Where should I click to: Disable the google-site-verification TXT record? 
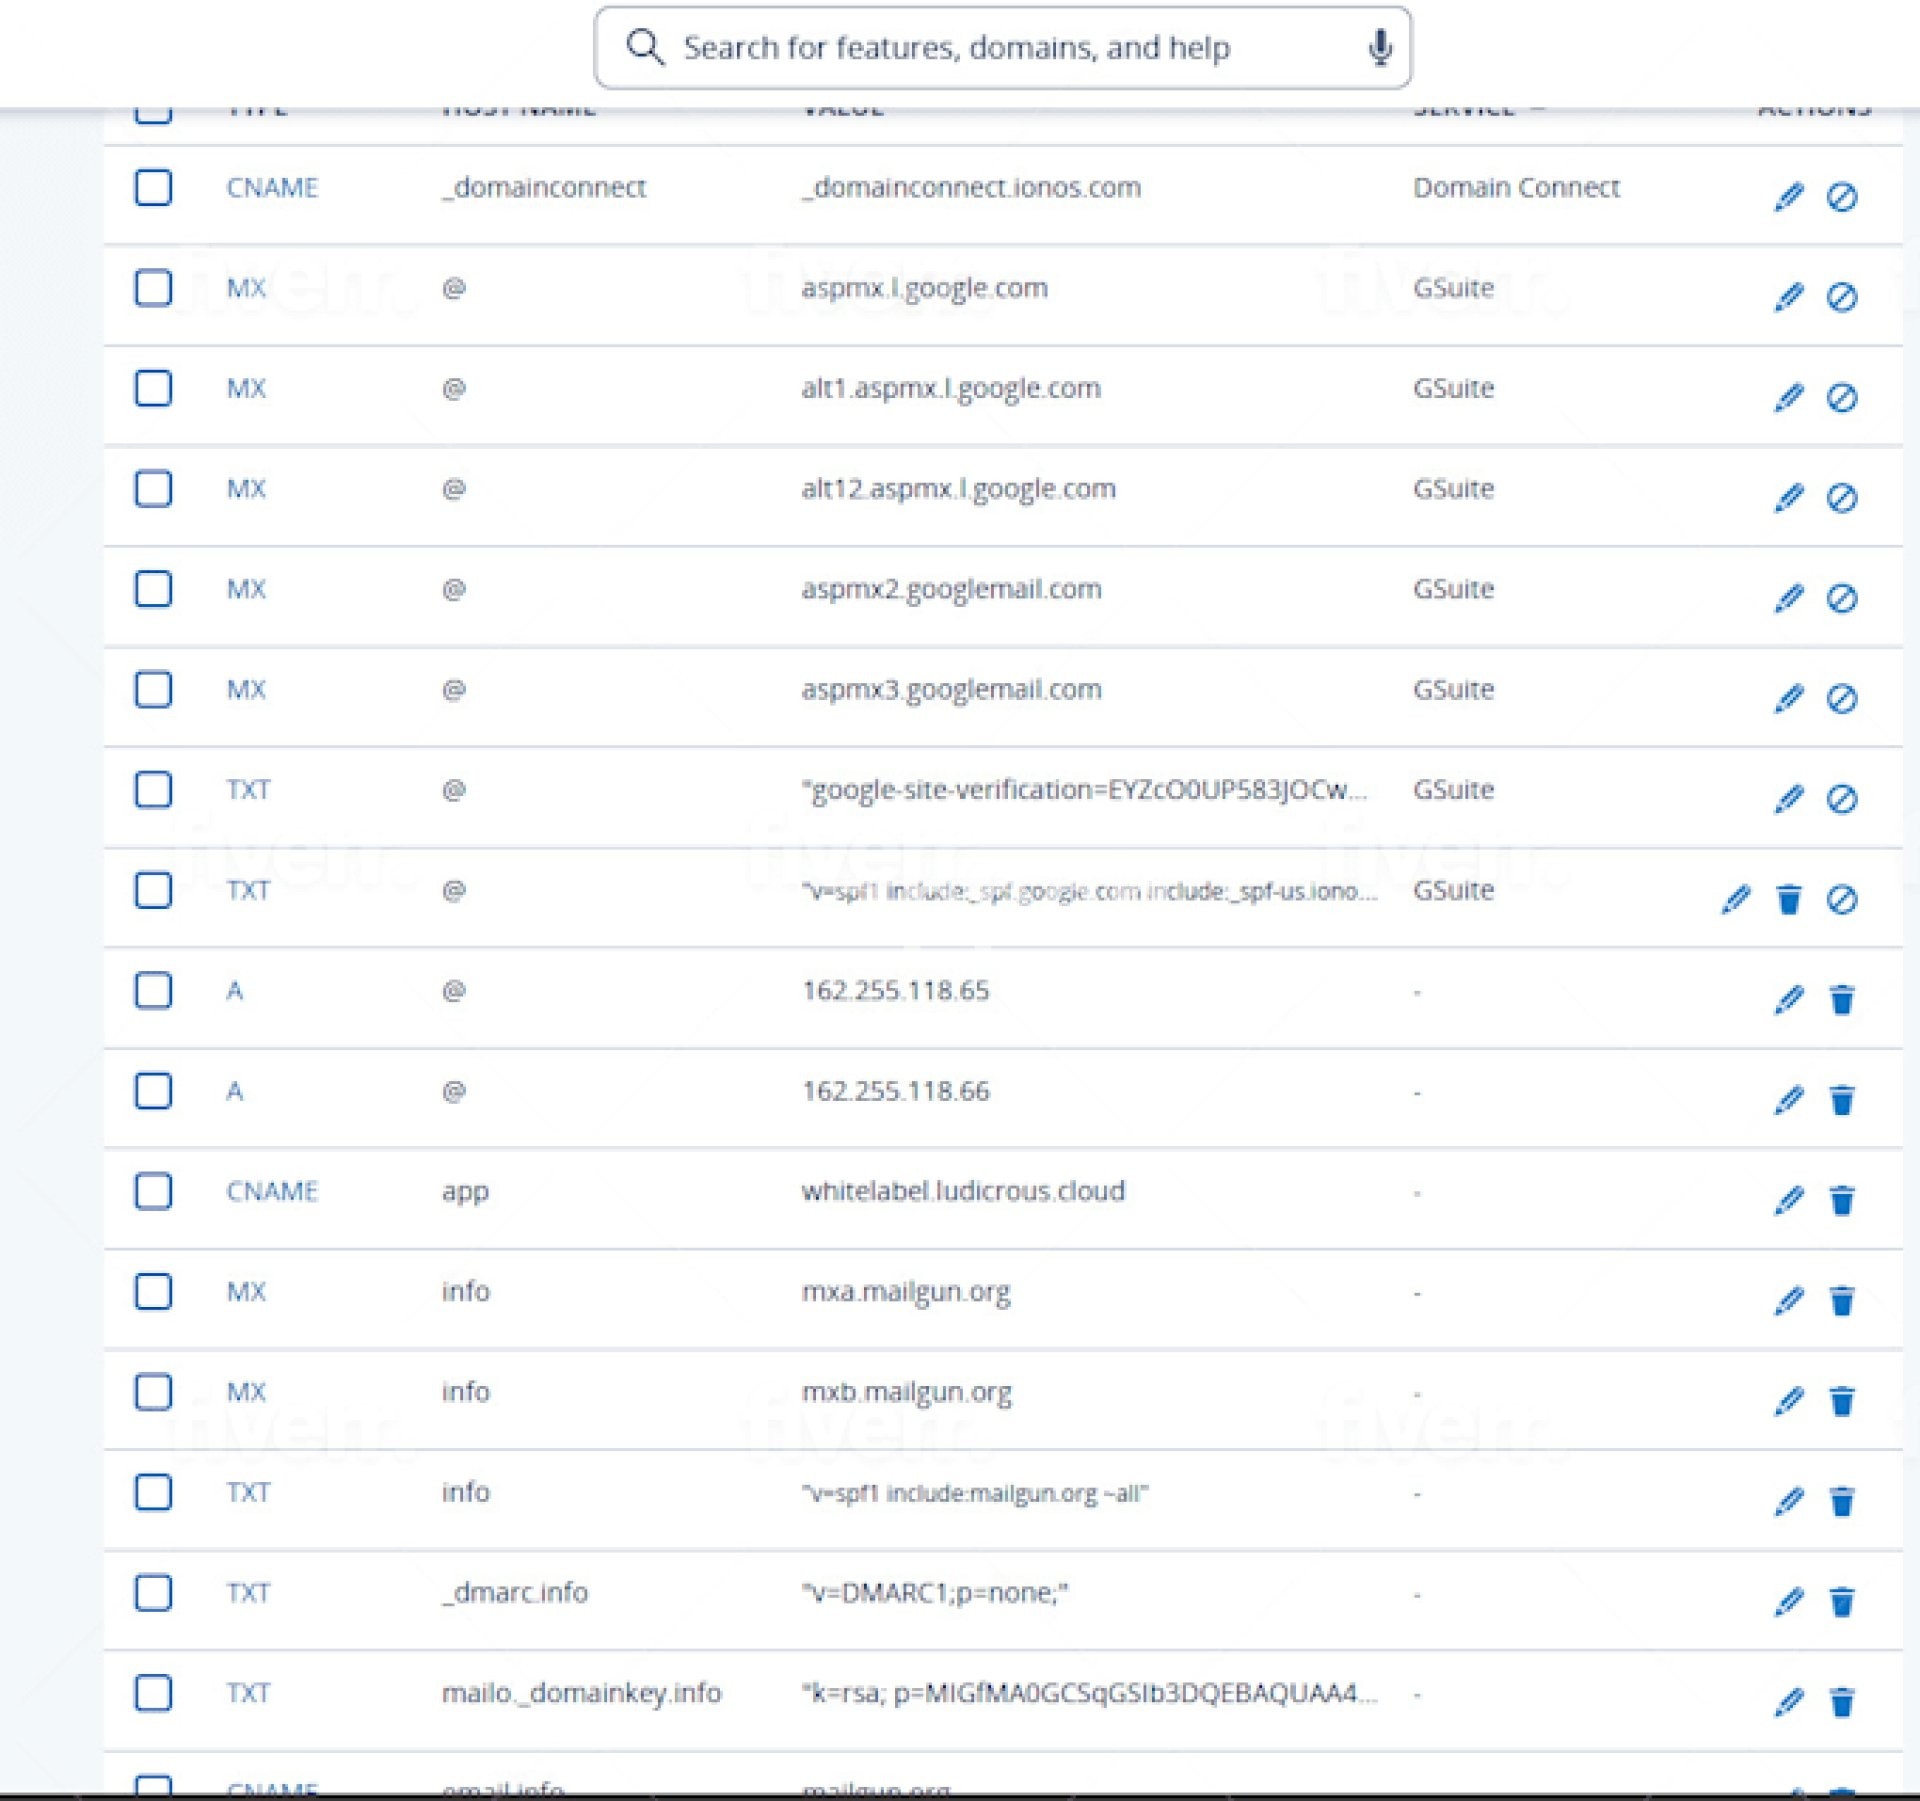1842,799
